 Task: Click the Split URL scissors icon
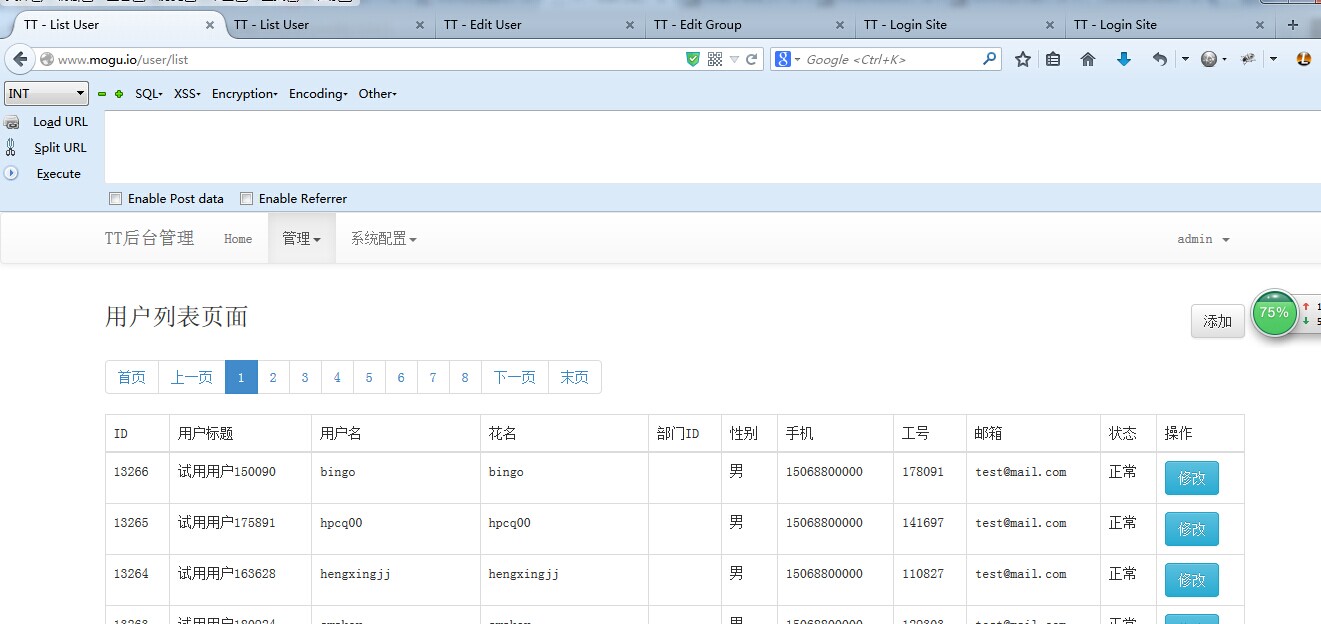(11, 148)
